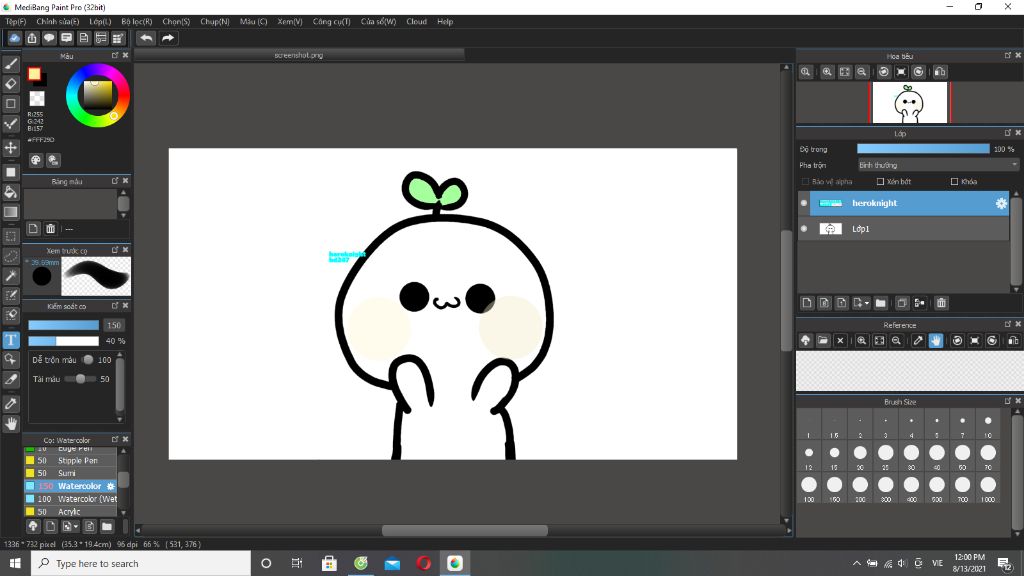The height and width of the screenshot is (576, 1024).
Task: Select the Bucket fill tool
Action: (x=10, y=192)
